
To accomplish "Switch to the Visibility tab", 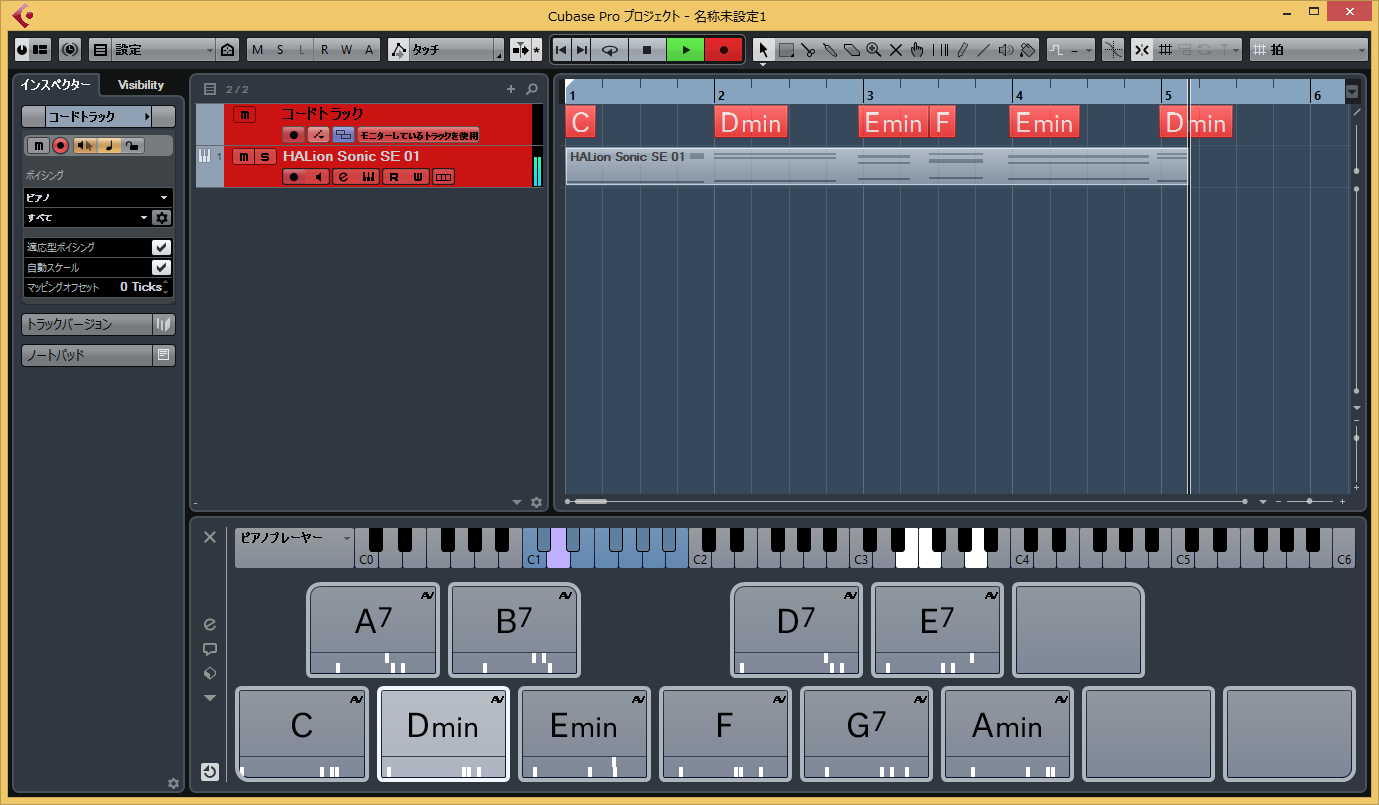I will 141,85.
